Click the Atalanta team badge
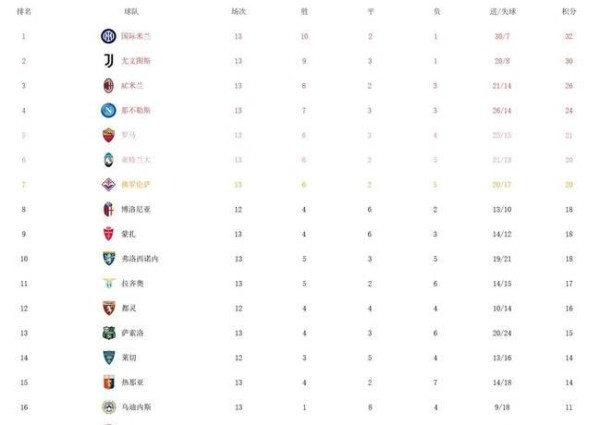This screenshot has width=600, height=425. click(x=108, y=160)
